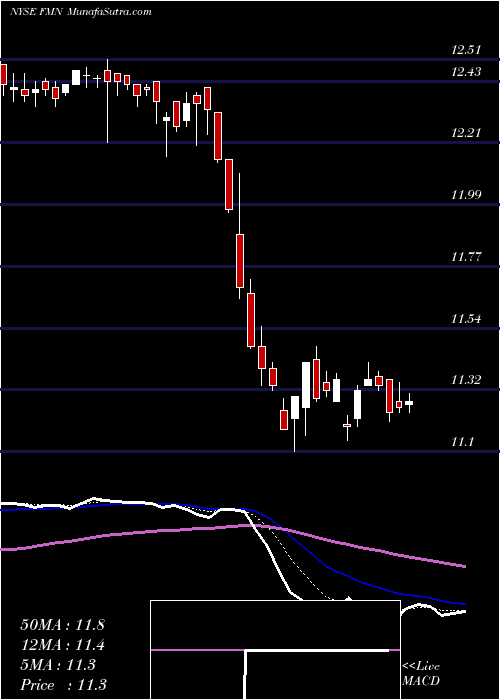Viewport: 500px width, 700px height.
Task: Click the last white candlestick on the chart
Action: 409,403
